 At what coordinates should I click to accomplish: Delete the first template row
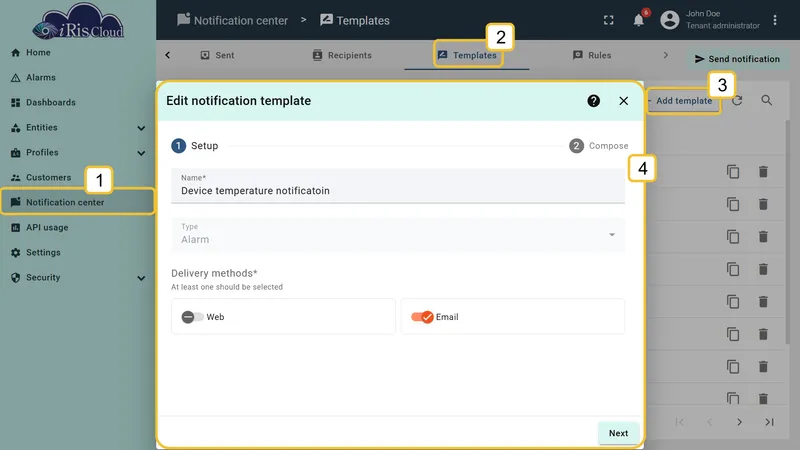763,172
